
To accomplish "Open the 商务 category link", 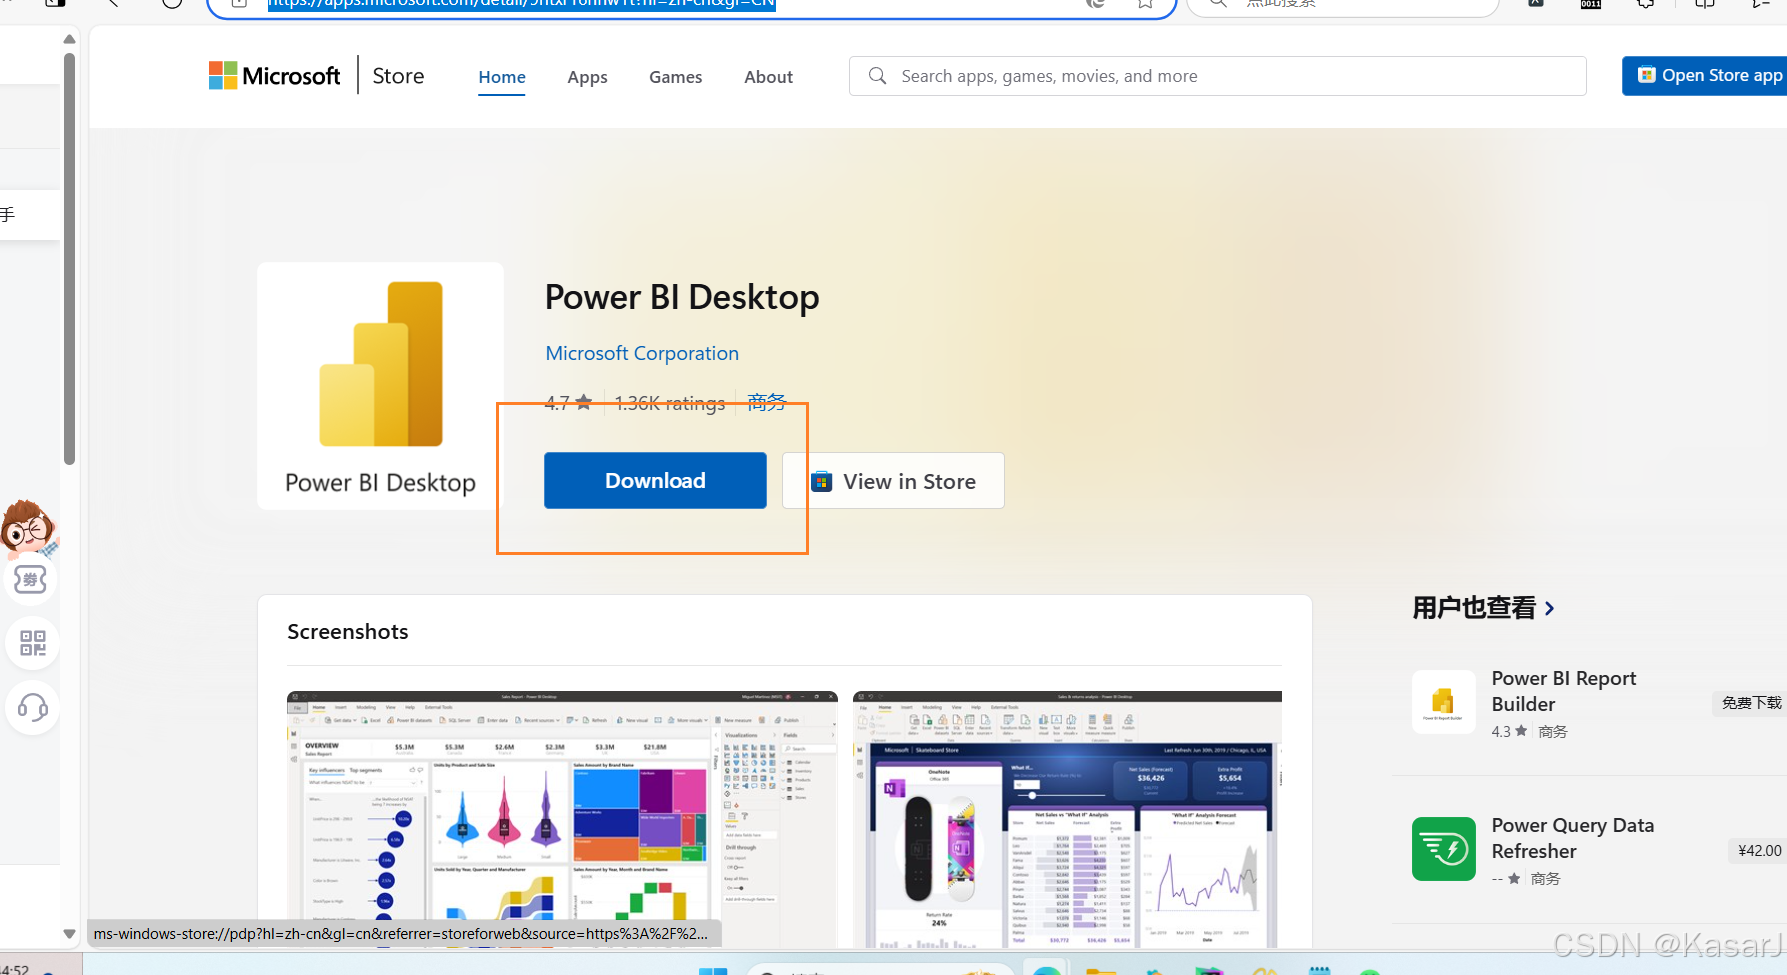I will 767,402.
